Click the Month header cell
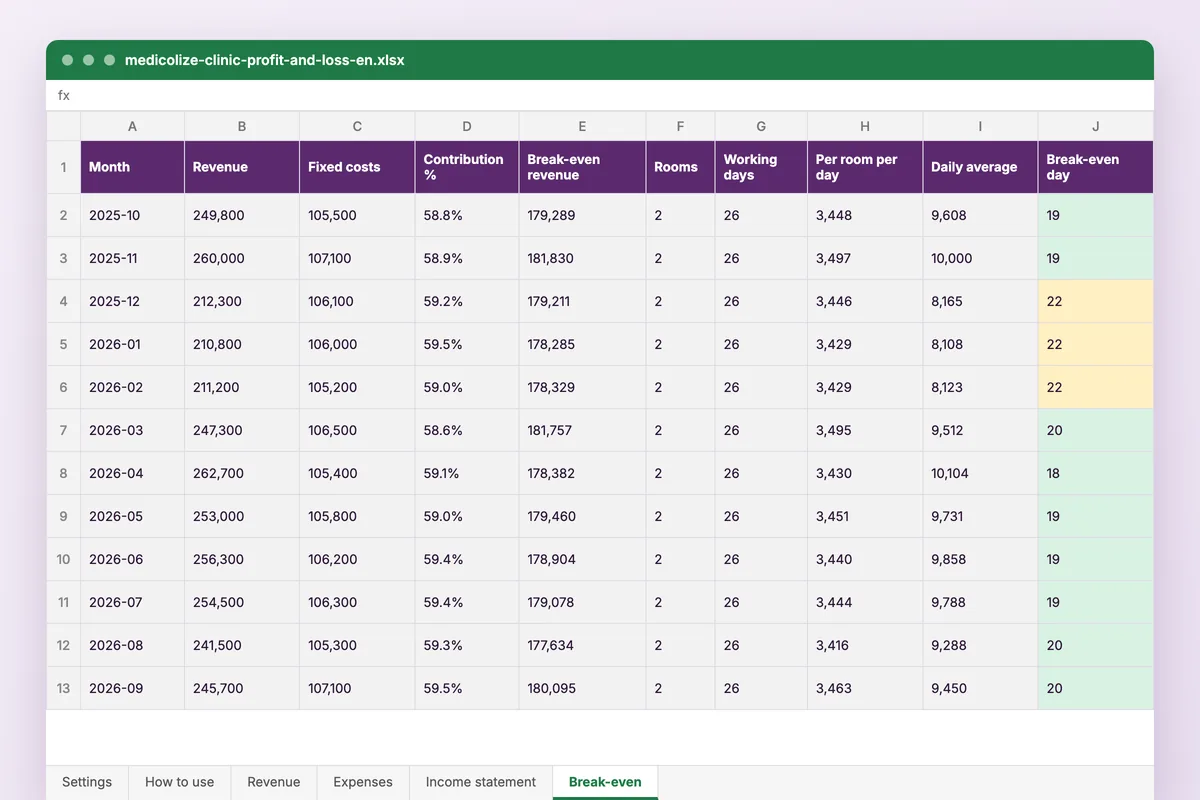1200x800 pixels. point(132,167)
